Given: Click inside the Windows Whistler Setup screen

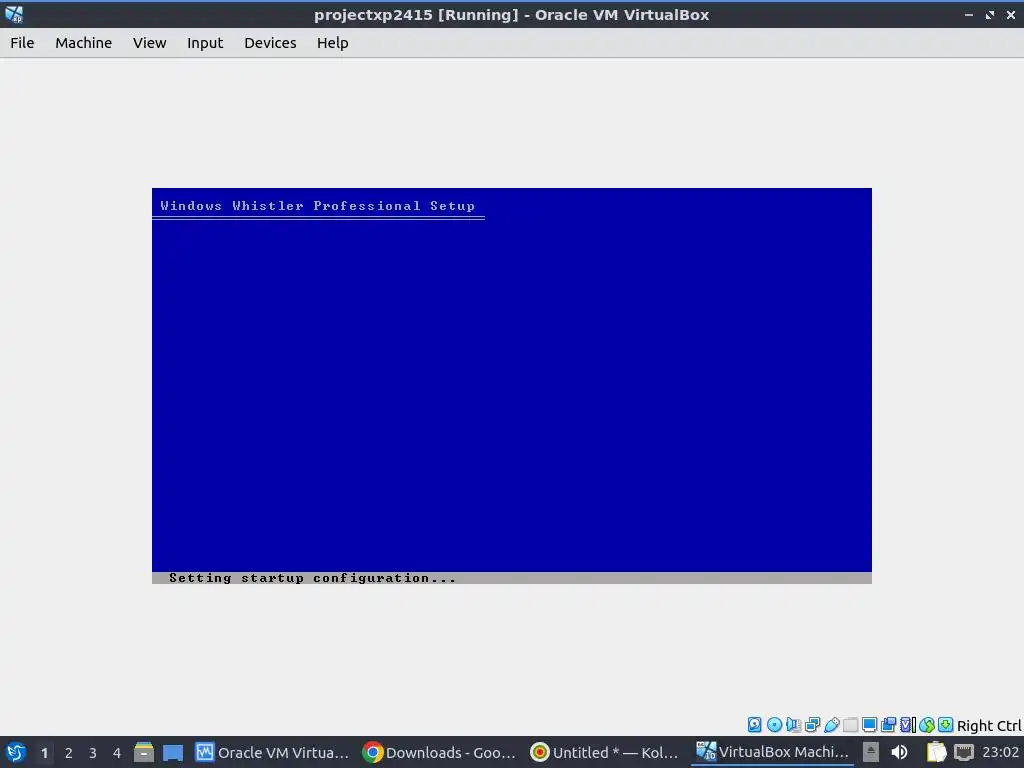Looking at the screenshot, I should [511, 385].
